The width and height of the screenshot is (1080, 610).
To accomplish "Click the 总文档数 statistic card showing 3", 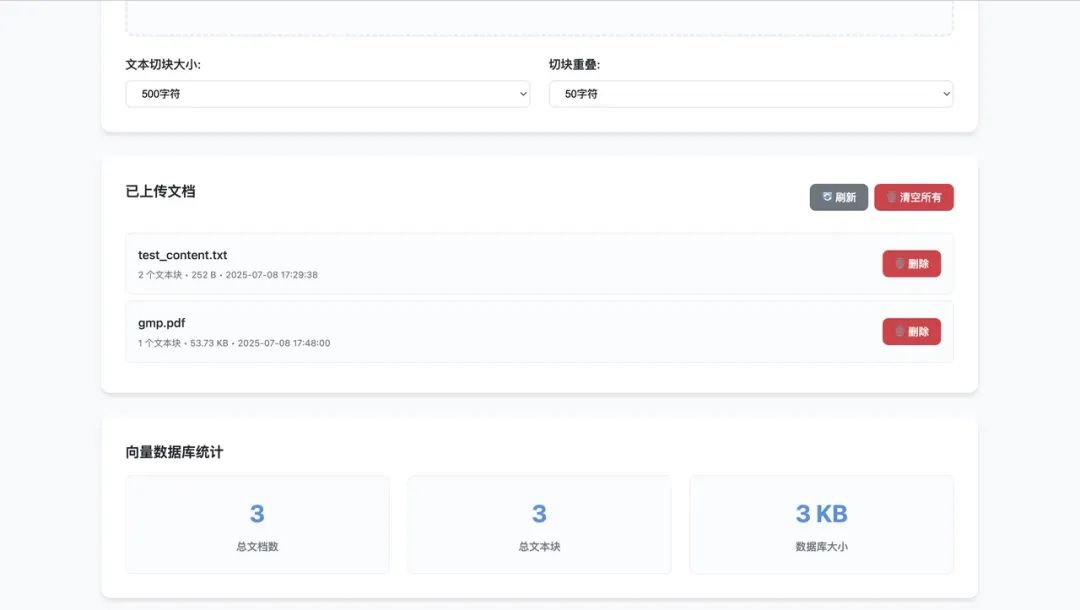I will 257,524.
